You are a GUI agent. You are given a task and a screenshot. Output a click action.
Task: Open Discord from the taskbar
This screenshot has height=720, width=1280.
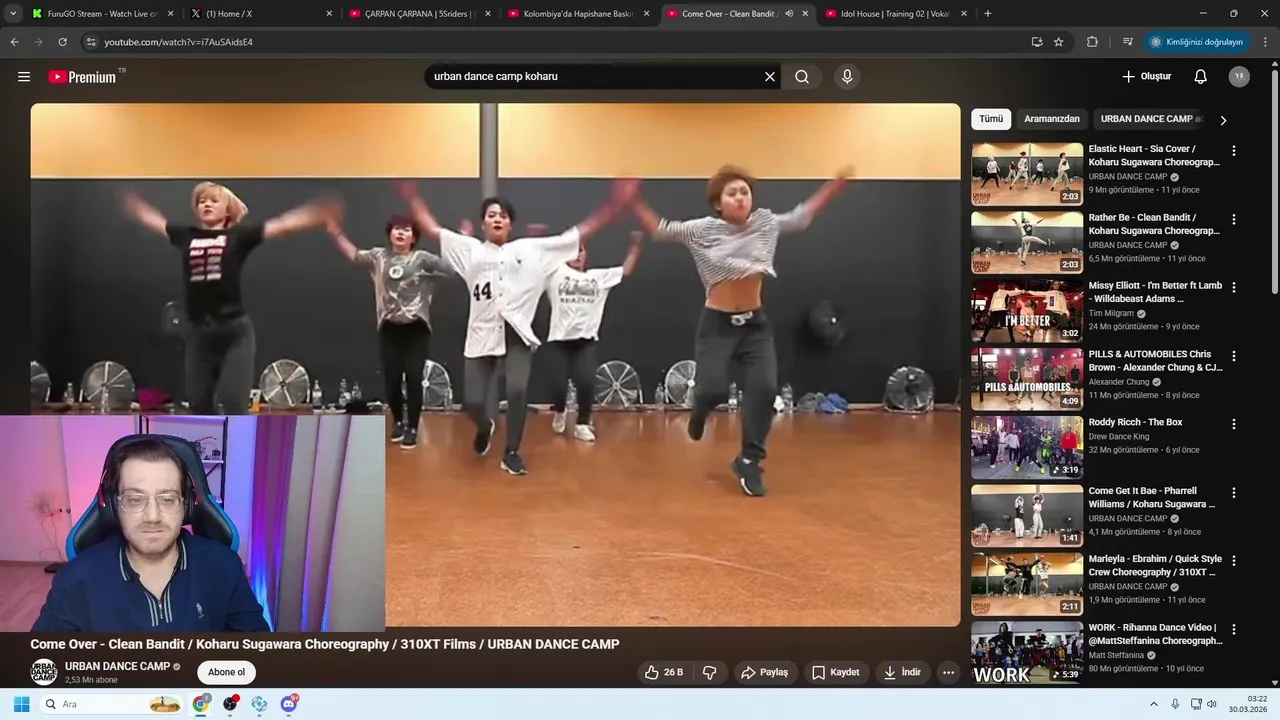click(x=289, y=704)
